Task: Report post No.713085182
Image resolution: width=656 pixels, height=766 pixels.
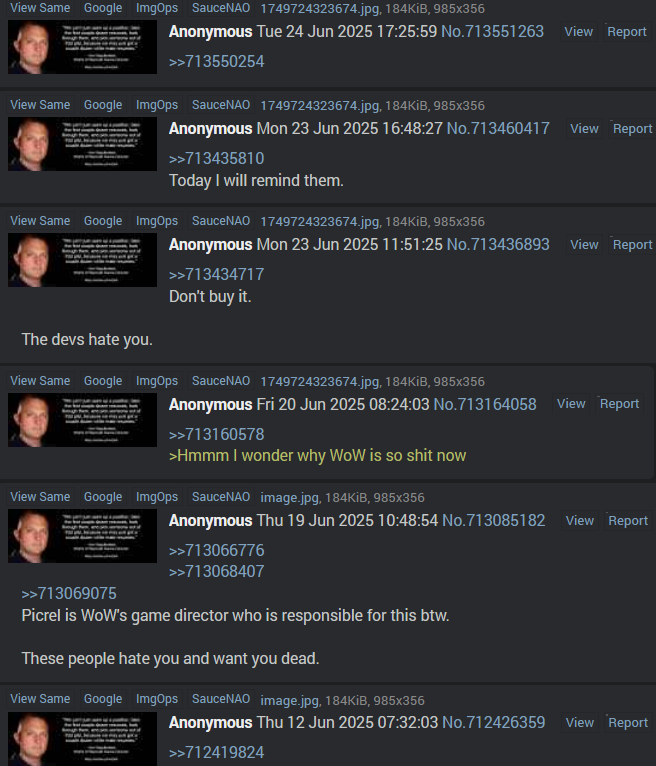Action: pyautogui.click(x=627, y=521)
